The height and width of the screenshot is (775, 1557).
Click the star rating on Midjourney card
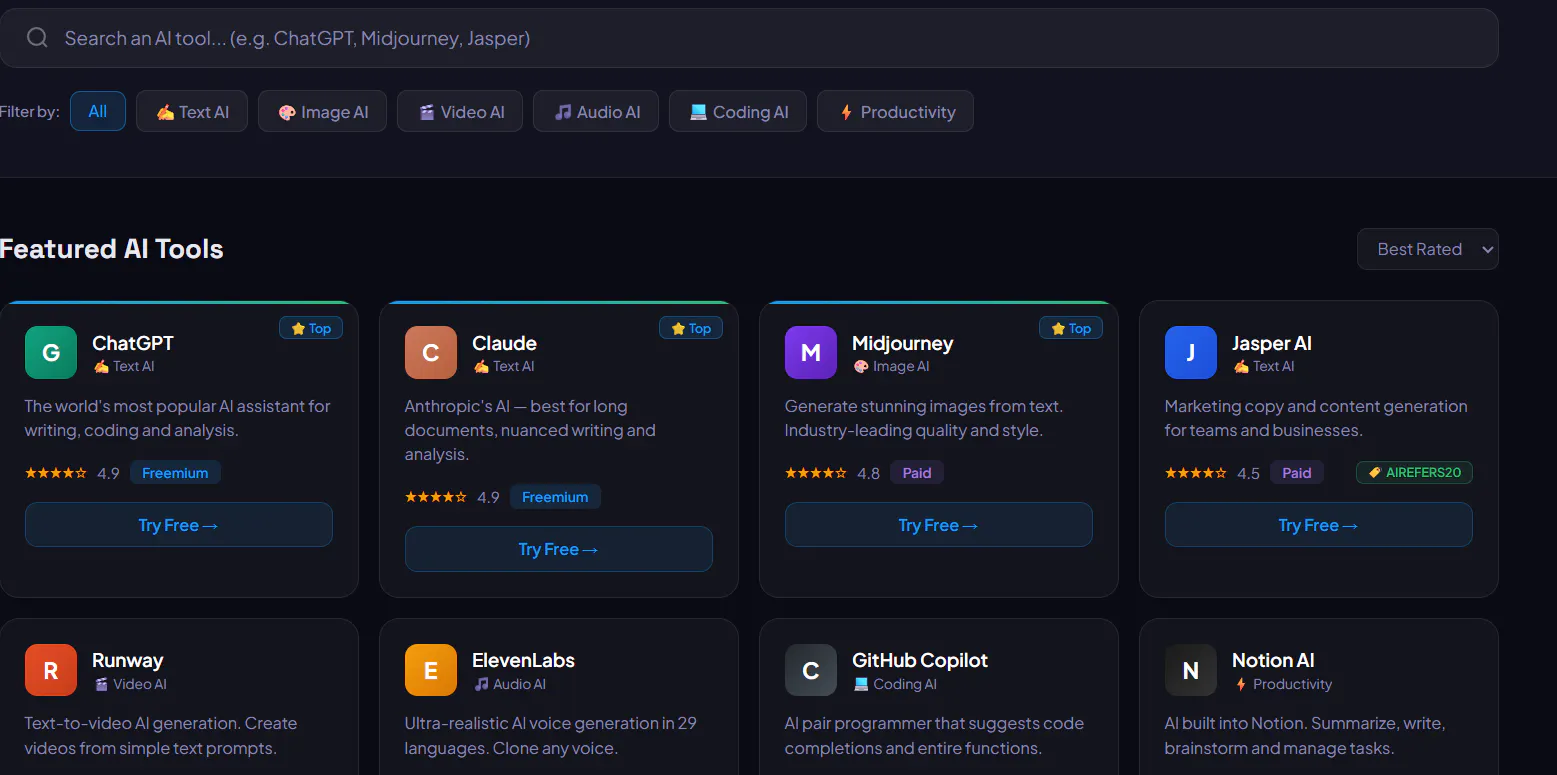[x=816, y=473]
